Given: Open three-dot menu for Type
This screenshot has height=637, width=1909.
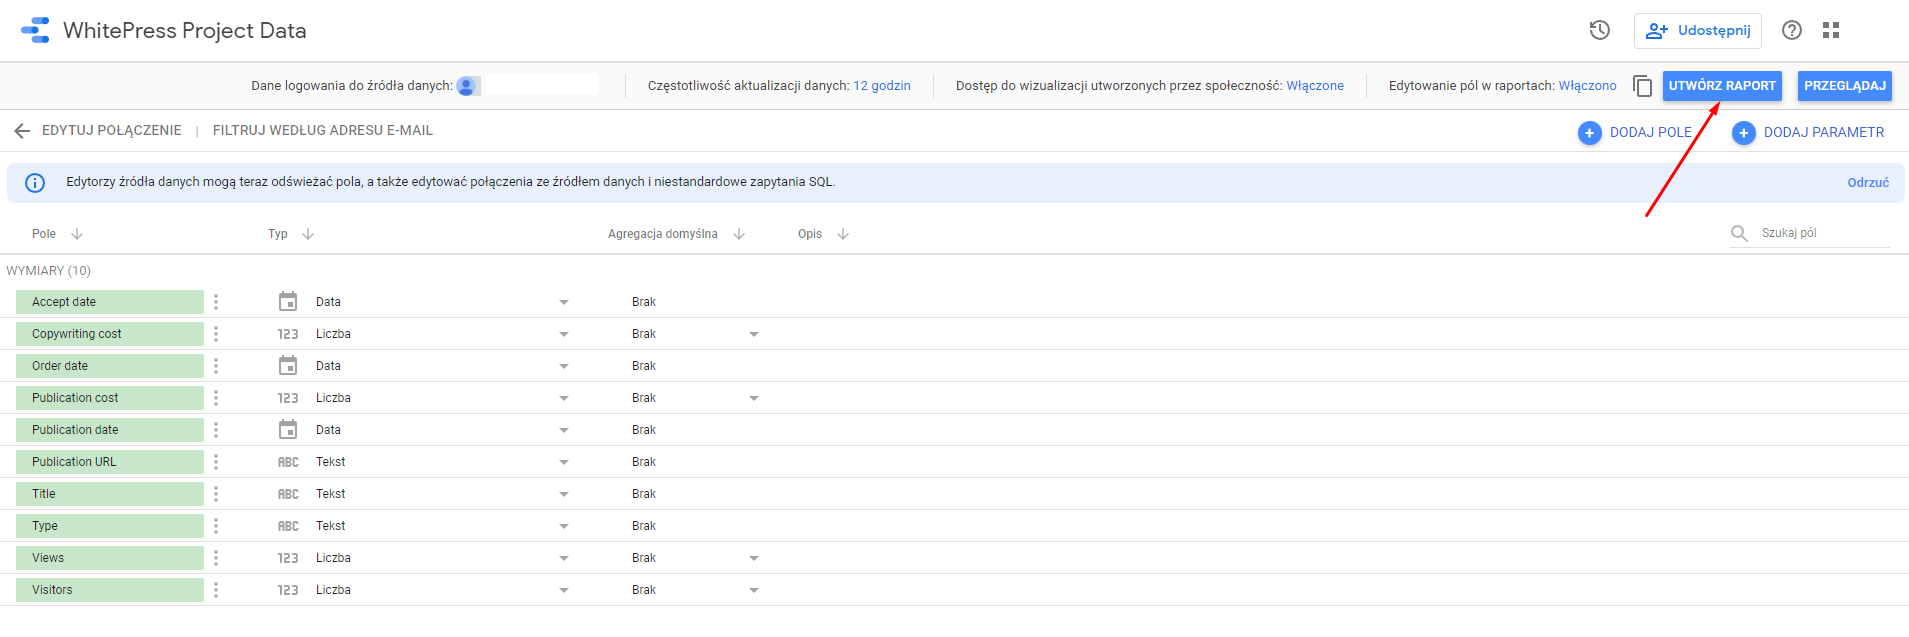Looking at the screenshot, I should (x=216, y=526).
